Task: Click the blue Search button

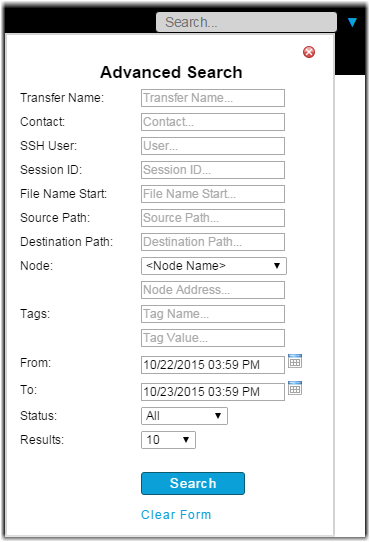Action: point(193,484)
